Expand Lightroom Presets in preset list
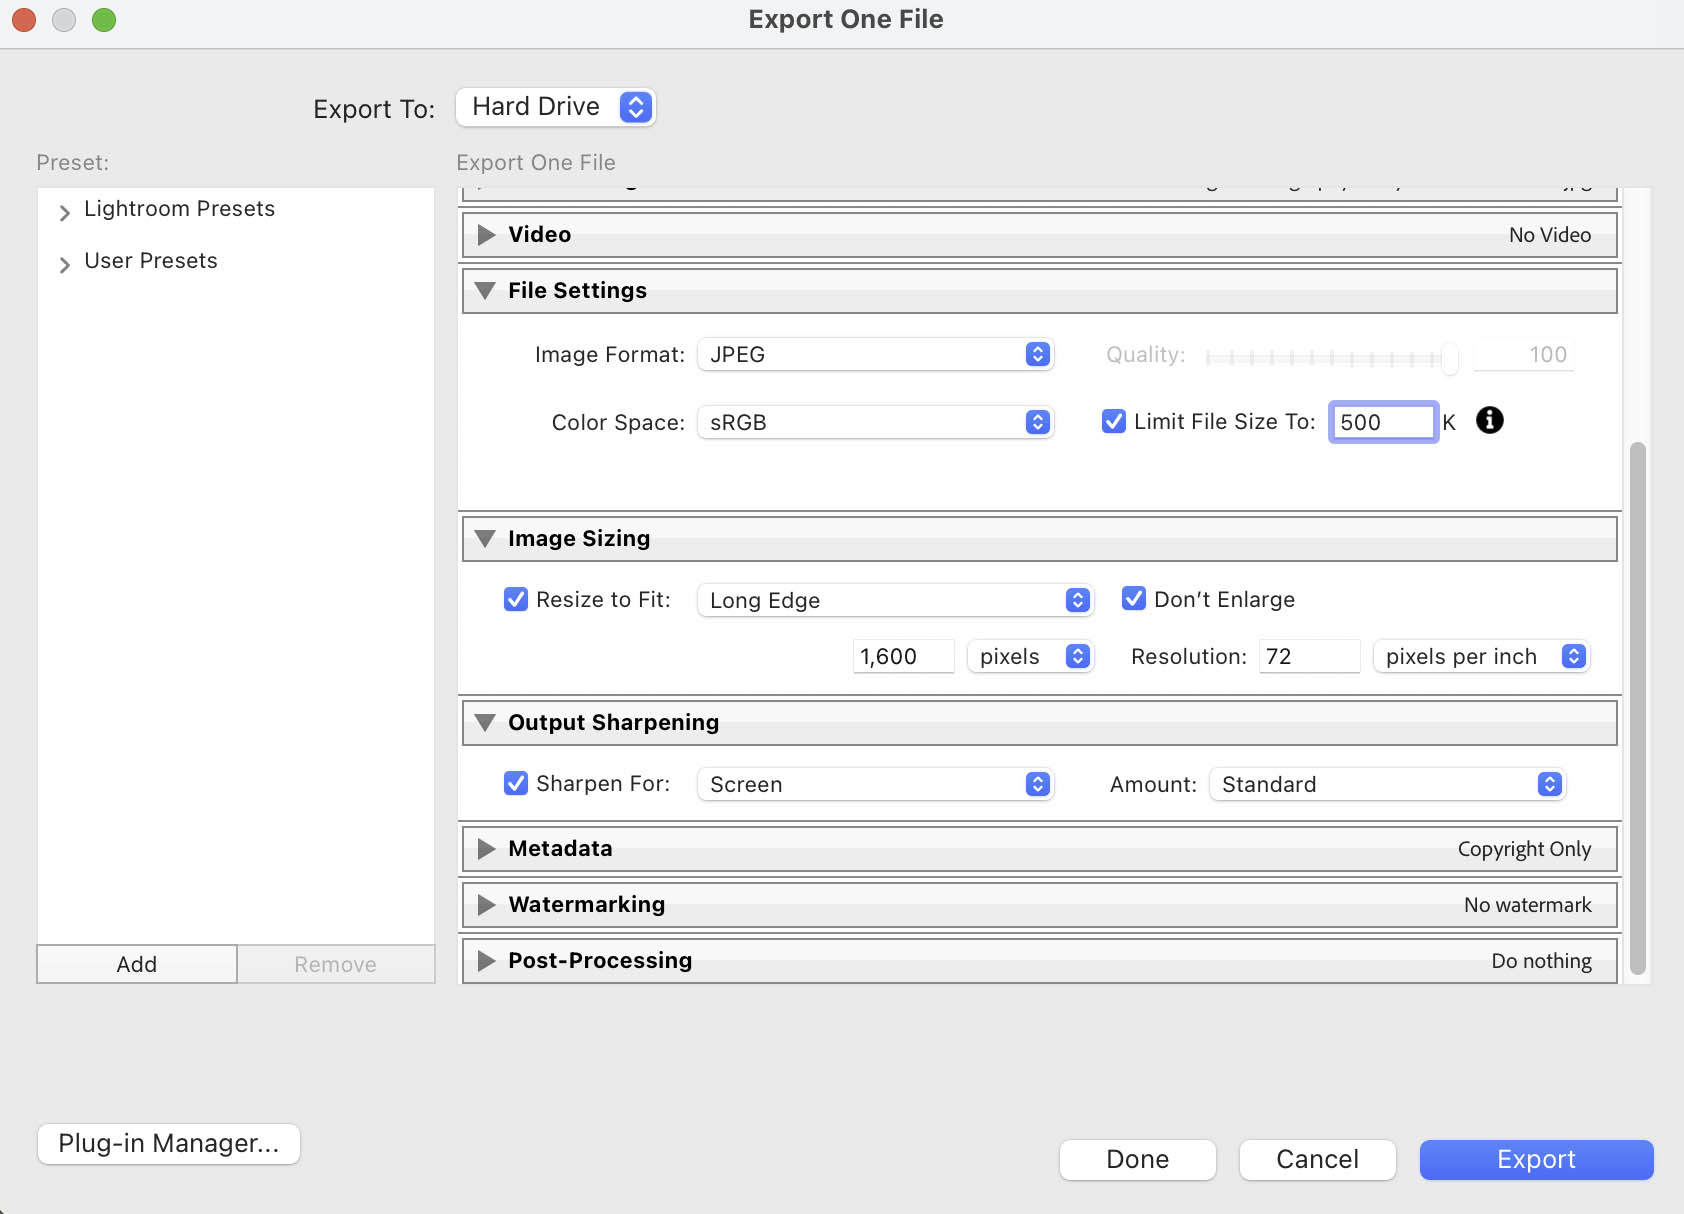The height and width of the screenshot is (1214, 1684). (x=65, y=212)
